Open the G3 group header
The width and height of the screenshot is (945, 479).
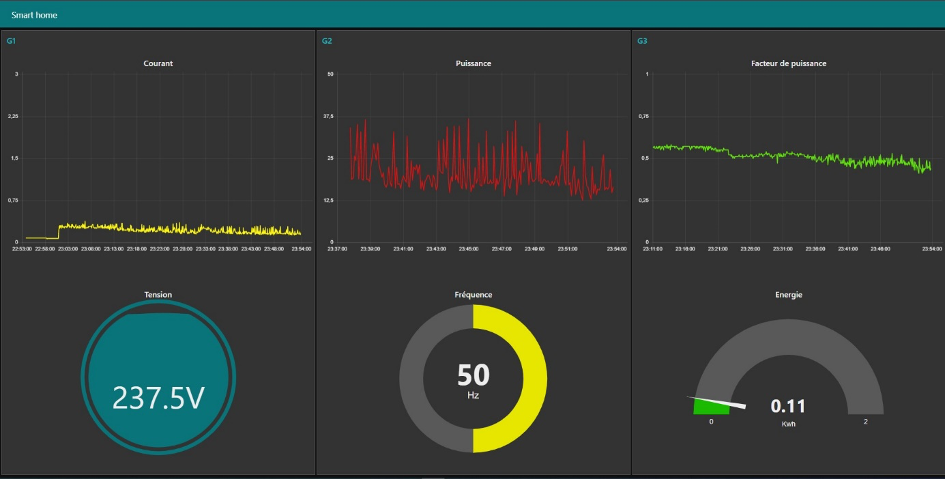point(642,41)
